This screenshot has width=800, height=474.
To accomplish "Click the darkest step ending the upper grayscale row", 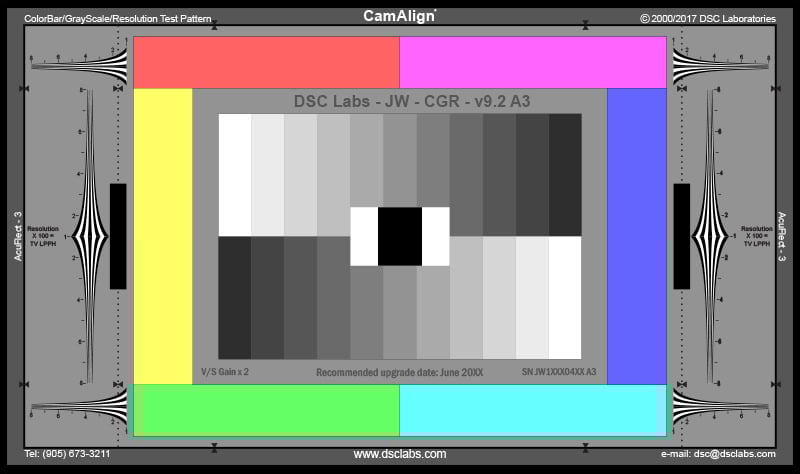I will (565, 175).
